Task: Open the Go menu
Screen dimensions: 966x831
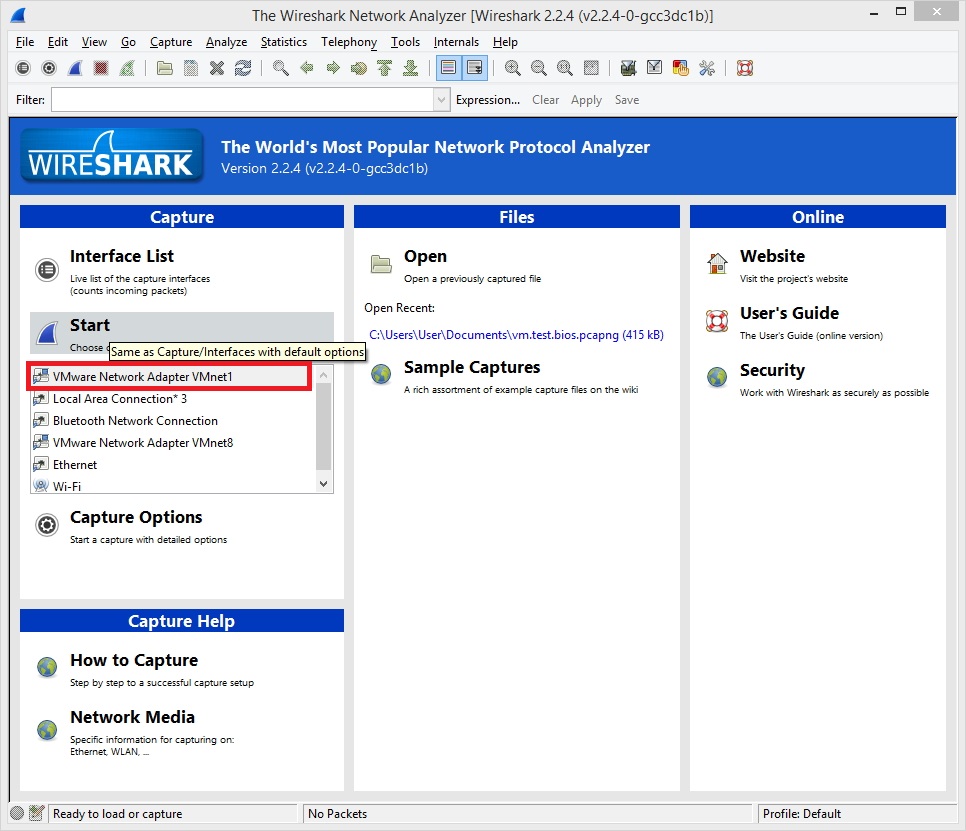Action: [128, 42]
